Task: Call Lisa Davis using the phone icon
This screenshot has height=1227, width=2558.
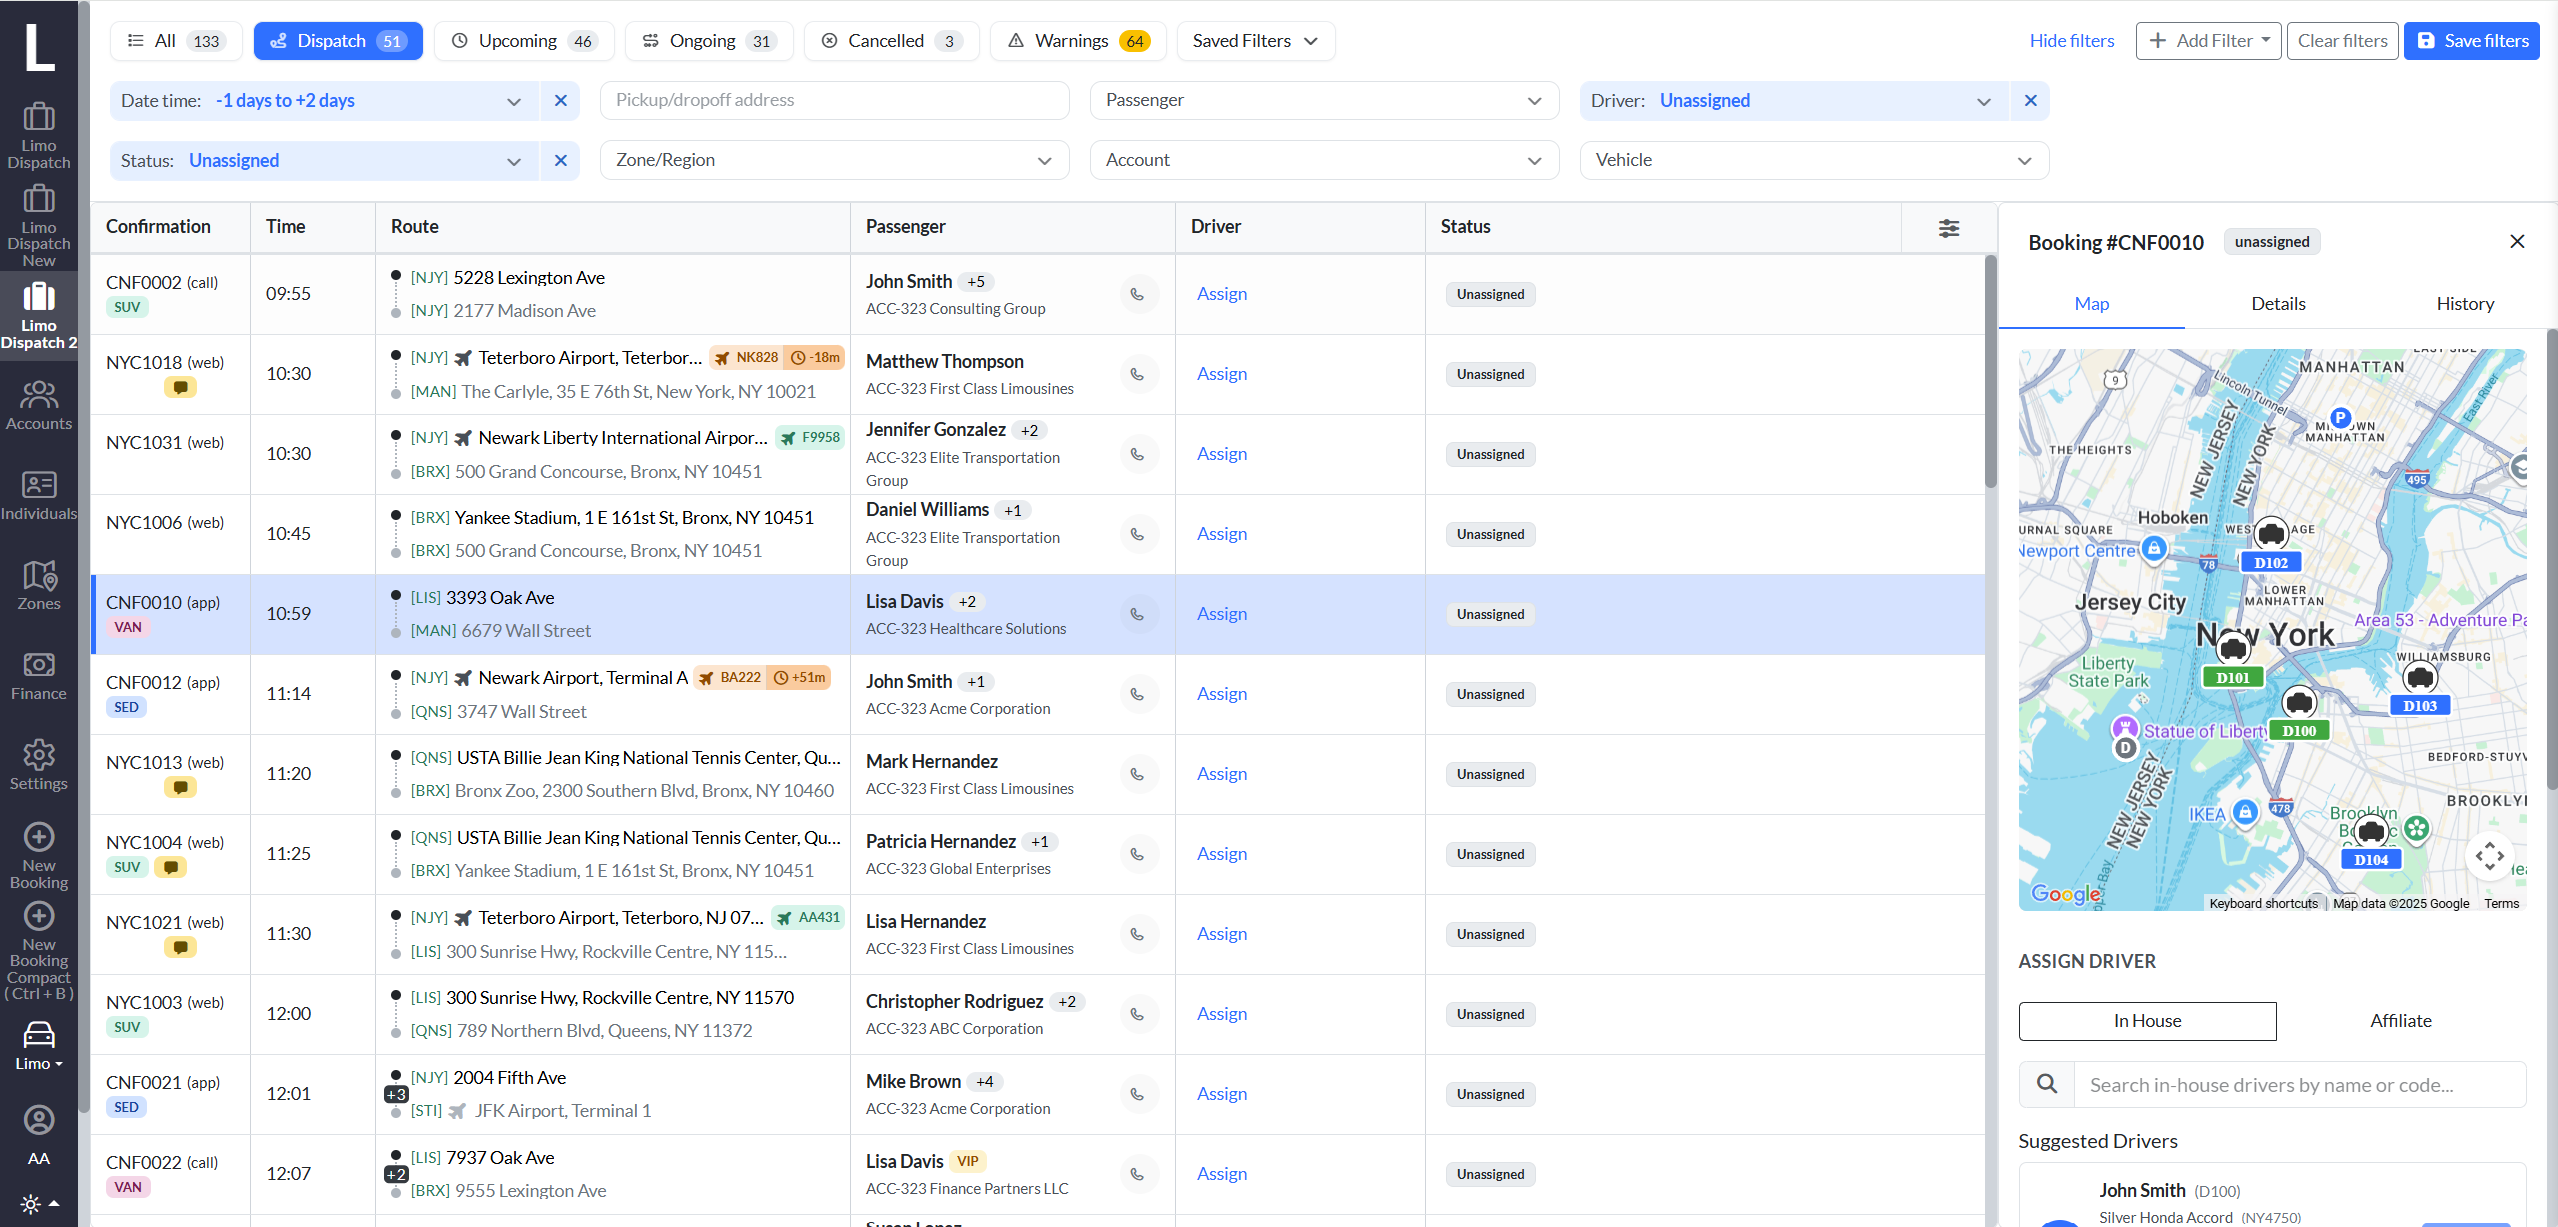Action: [1137, 613]
